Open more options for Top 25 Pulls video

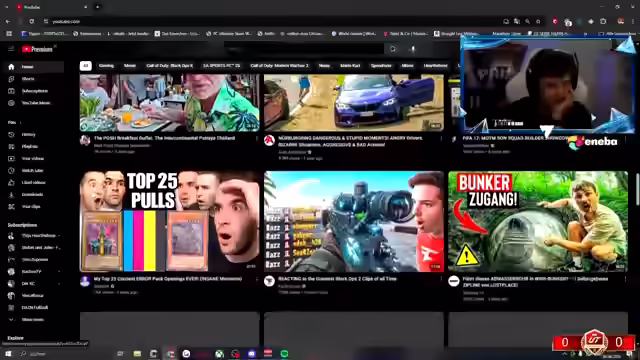pyautogui.click(x=257, y=280)
